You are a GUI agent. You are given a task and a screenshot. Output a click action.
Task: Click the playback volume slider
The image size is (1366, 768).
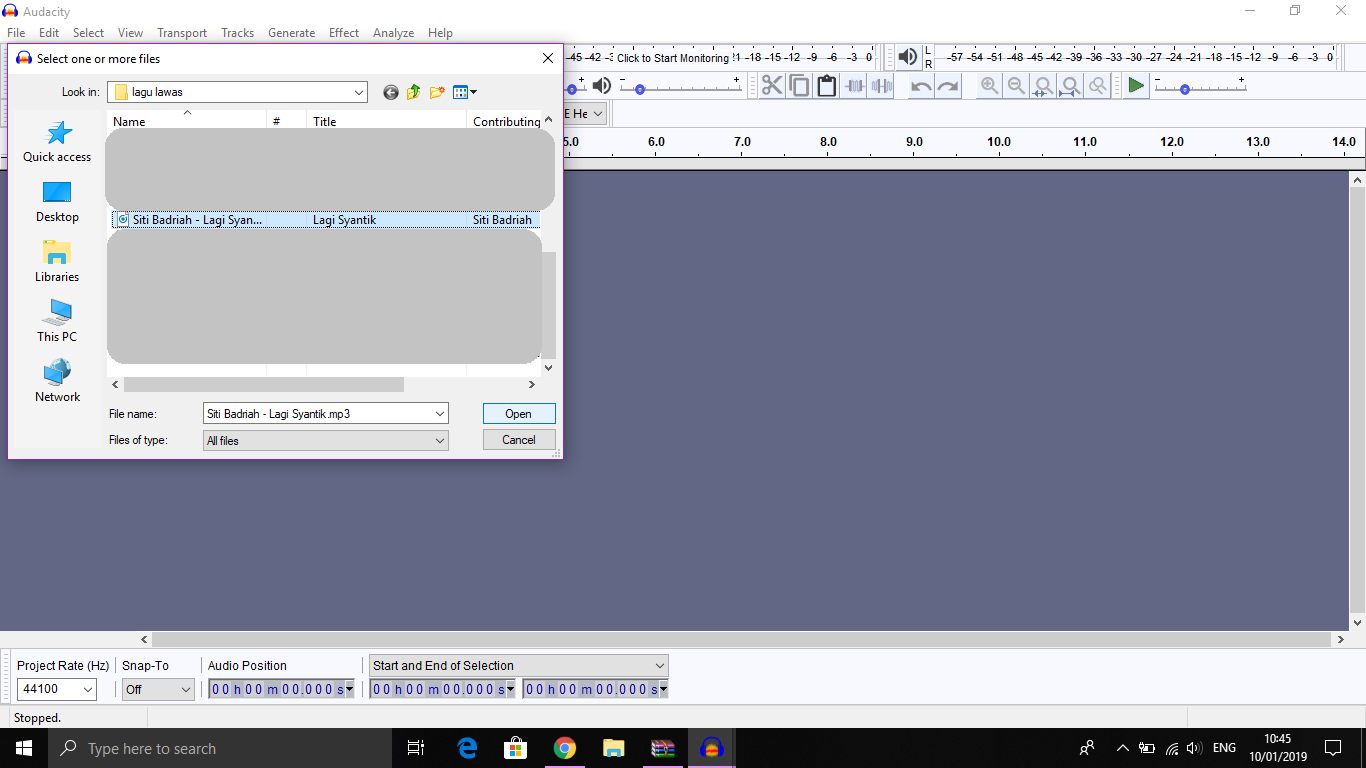click(680, 87)
